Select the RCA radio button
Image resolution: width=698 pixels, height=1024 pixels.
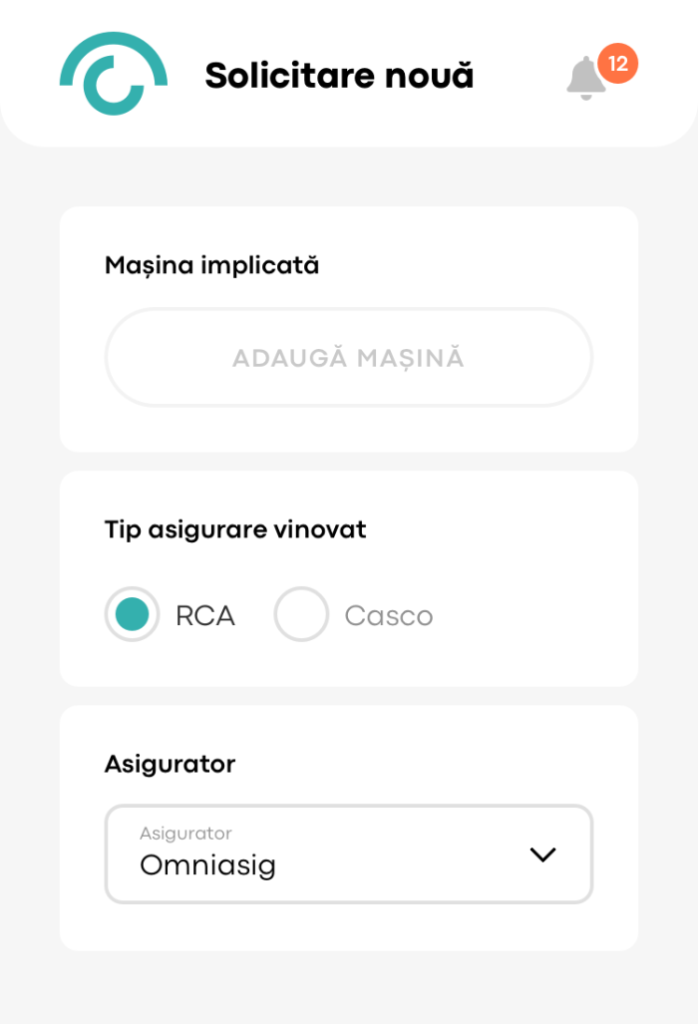pyautogui.click(x=132, y=614)
